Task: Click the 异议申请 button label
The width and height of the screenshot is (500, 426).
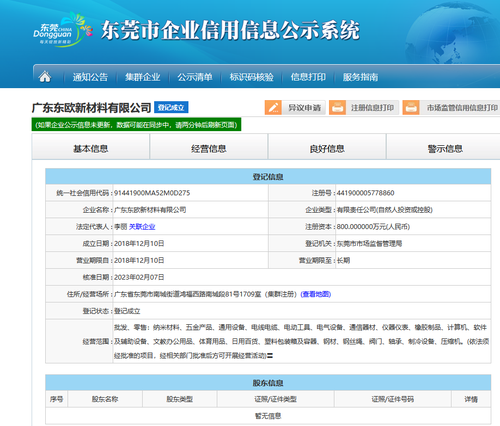Action: [304, 108]
